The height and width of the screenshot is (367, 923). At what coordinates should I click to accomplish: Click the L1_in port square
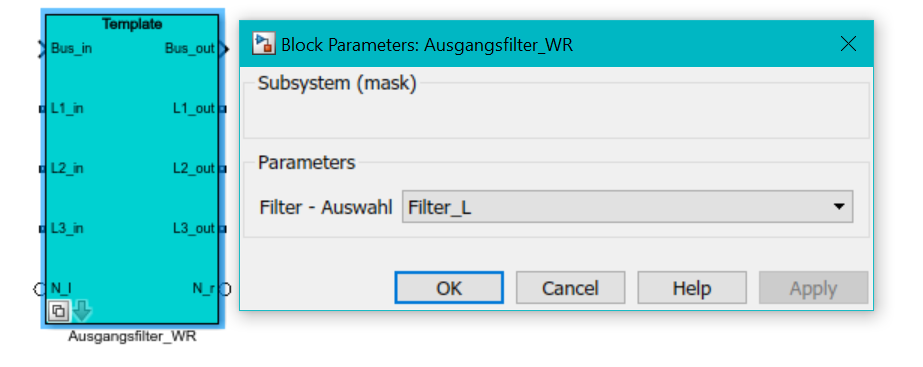[x=42, y=109]
